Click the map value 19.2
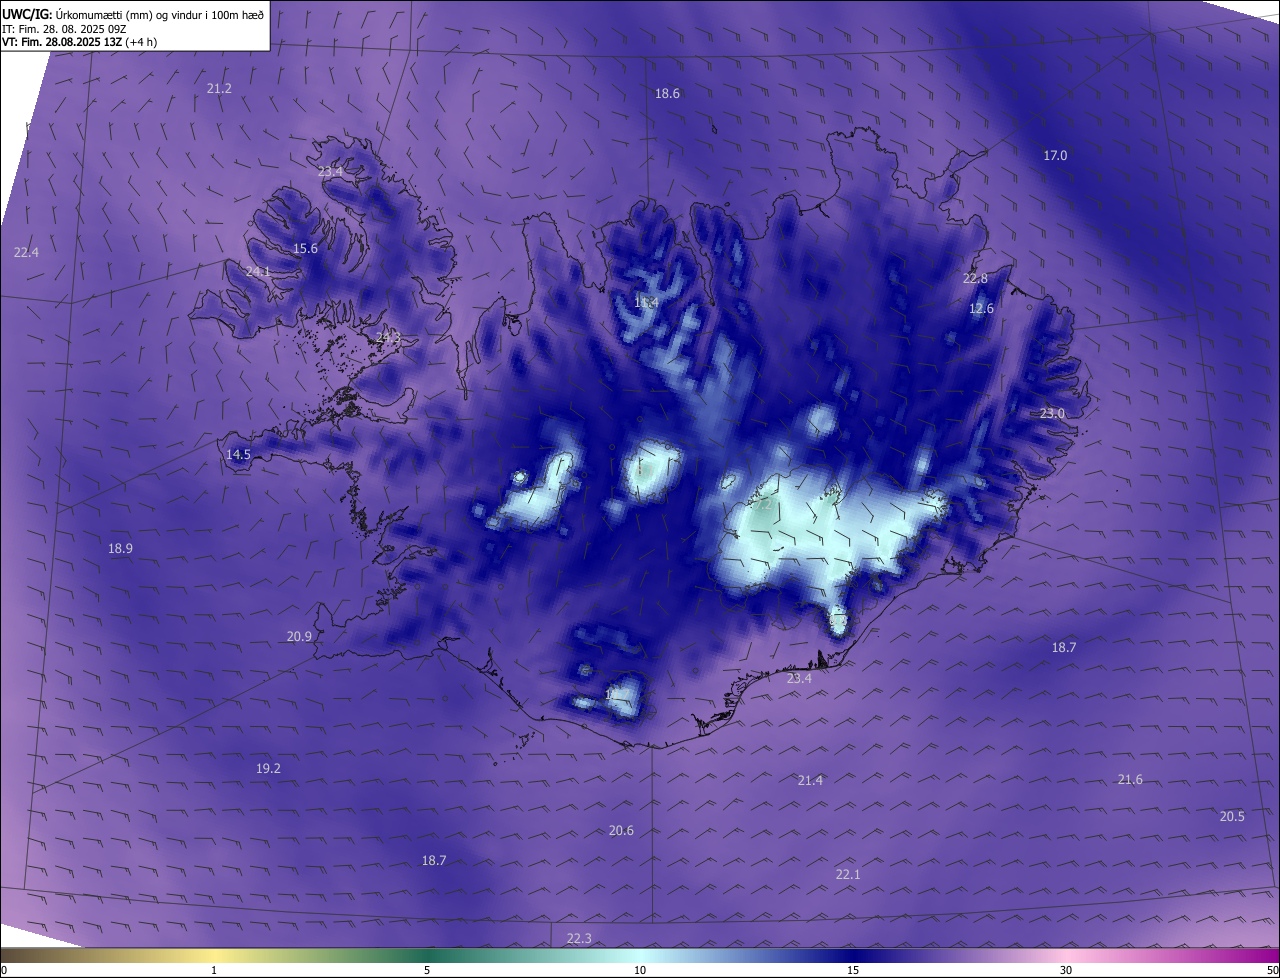Image resolution: width=1280 pixels, height=978 pixels. pyautogui.click(x=268, y=769)
